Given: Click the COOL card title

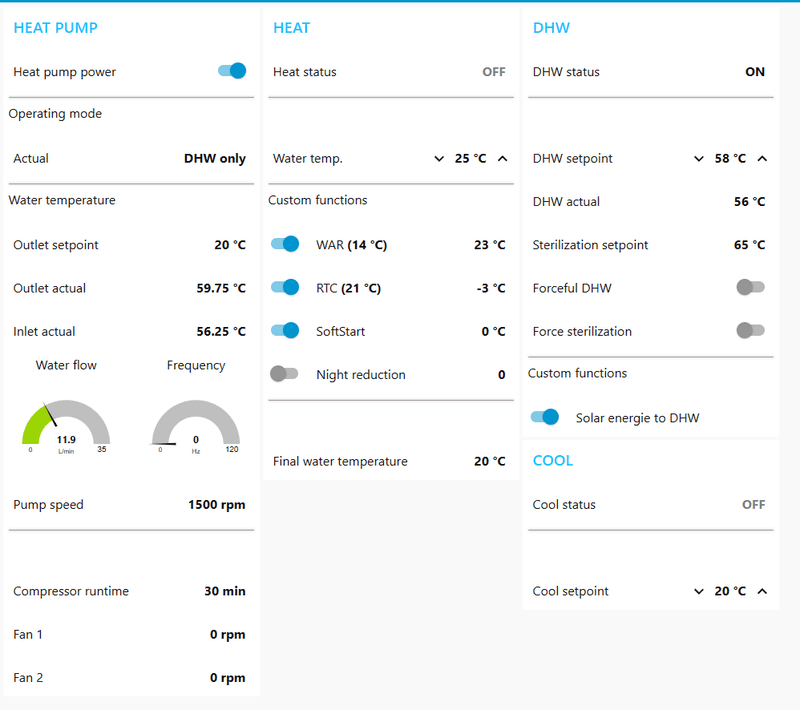Looking at the screenshot, I should tap(553, 461).
